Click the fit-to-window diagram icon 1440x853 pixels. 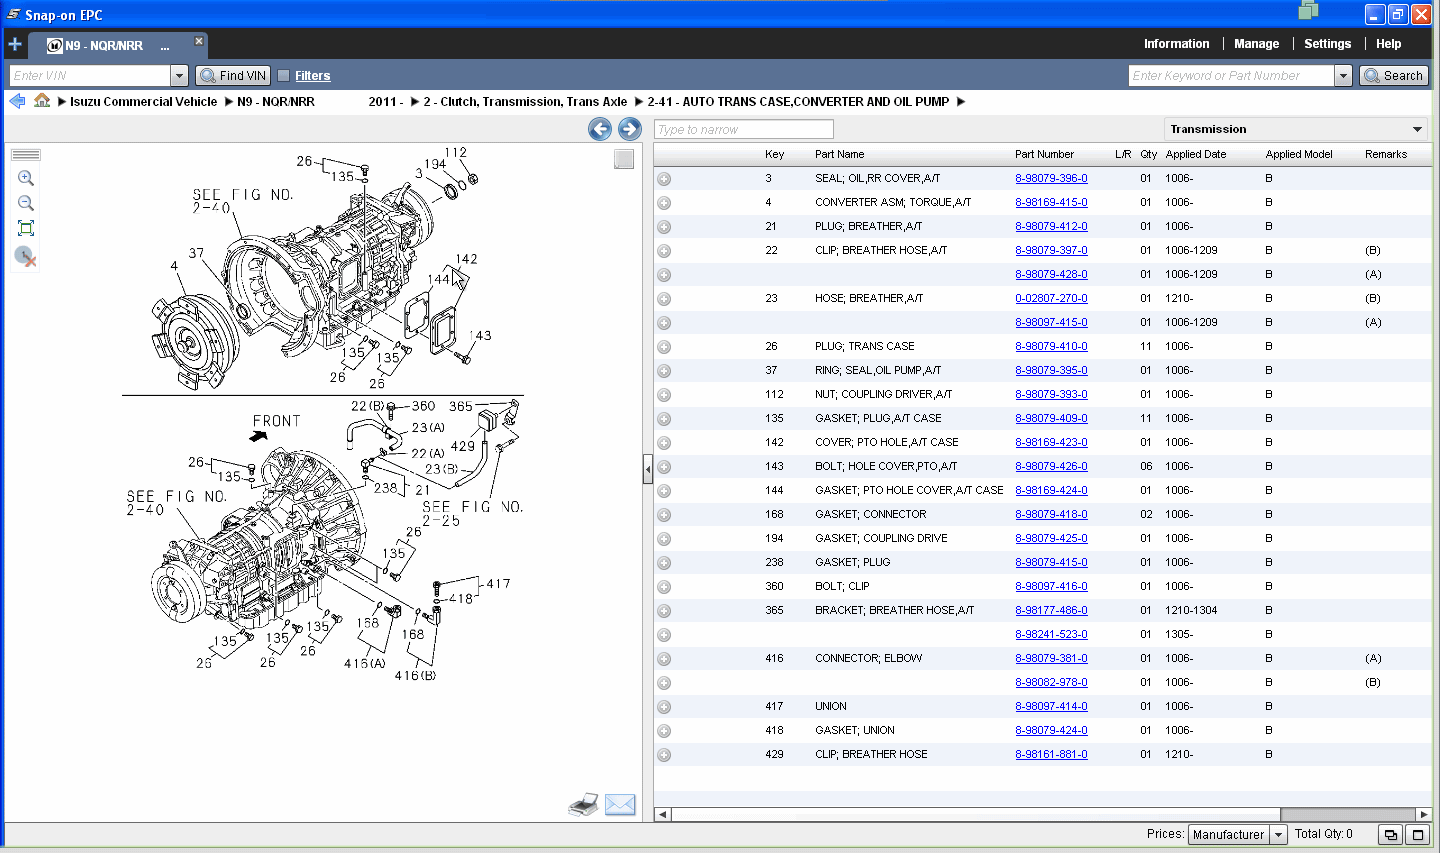click(26, 228)
